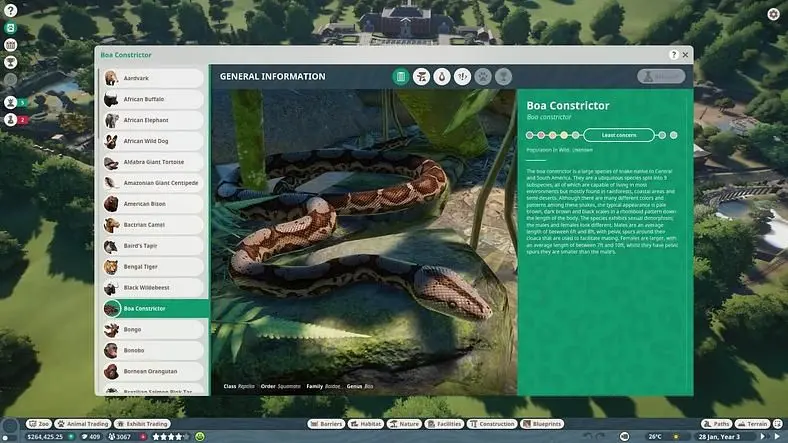Switch to the fun facts tab icon
The width and height of the screenshot is (788, 443).
[462, 77]
